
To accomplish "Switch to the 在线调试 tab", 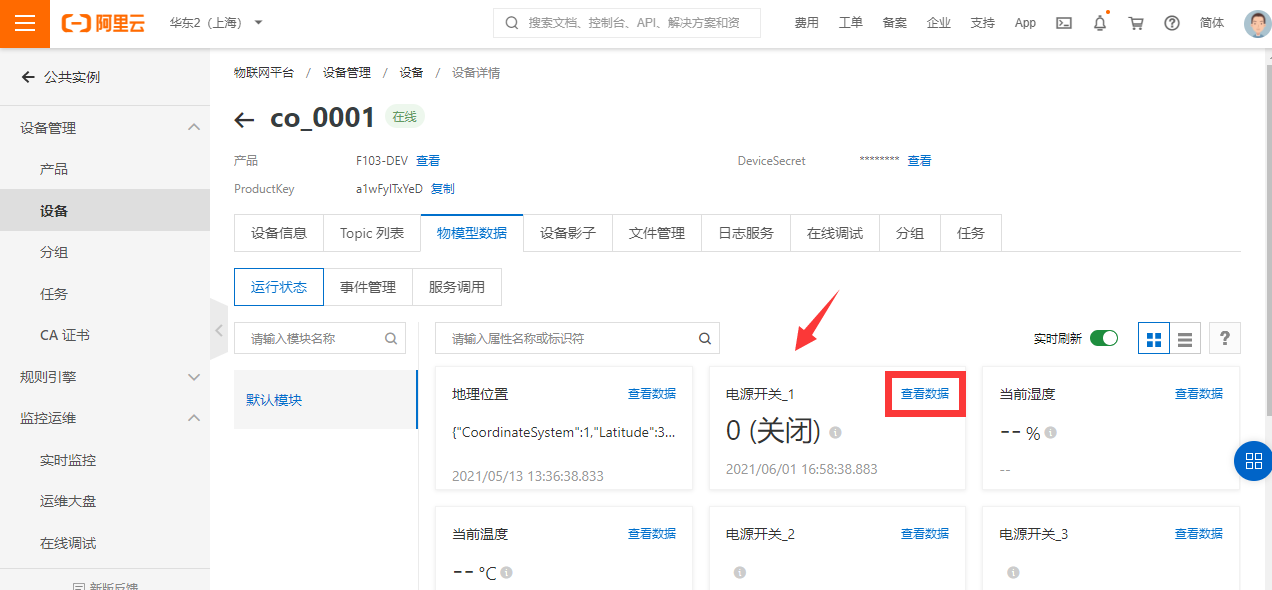I will pyautogui.click(x=835, y=233).
